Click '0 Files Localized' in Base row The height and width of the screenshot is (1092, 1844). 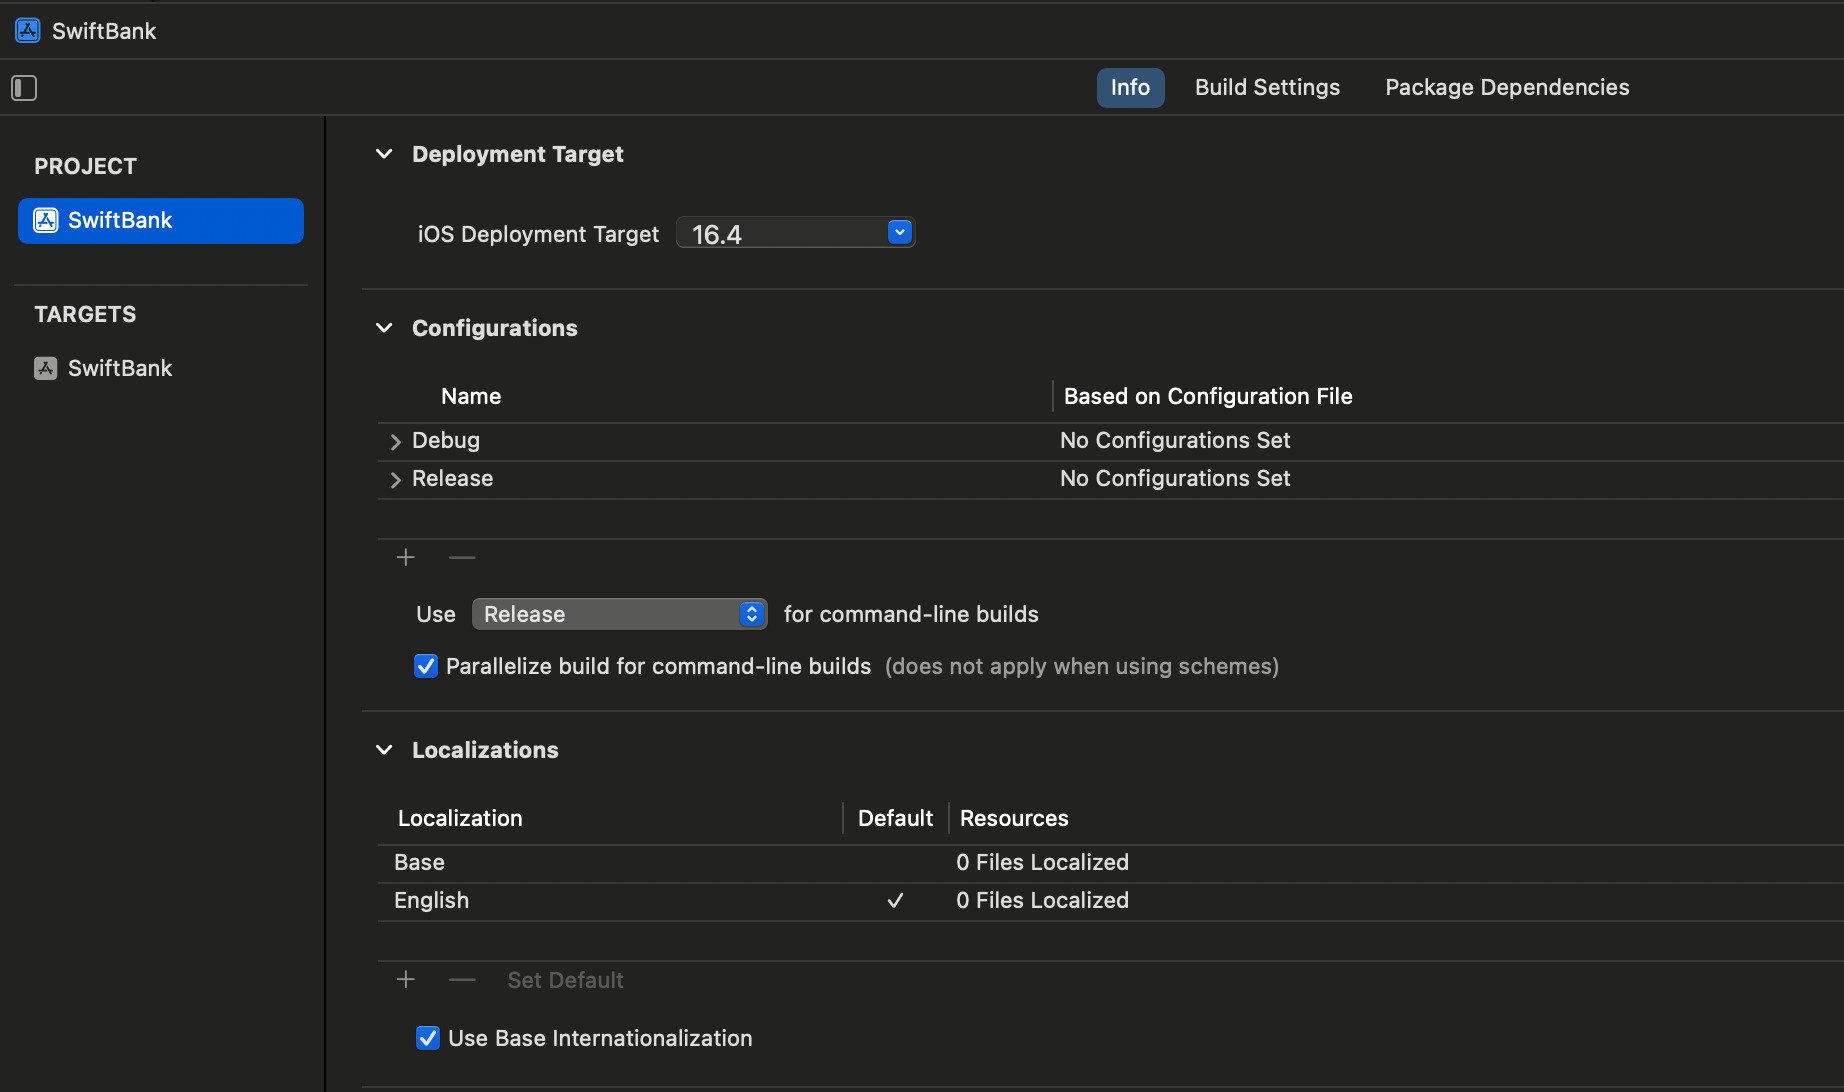[1042, 862]
